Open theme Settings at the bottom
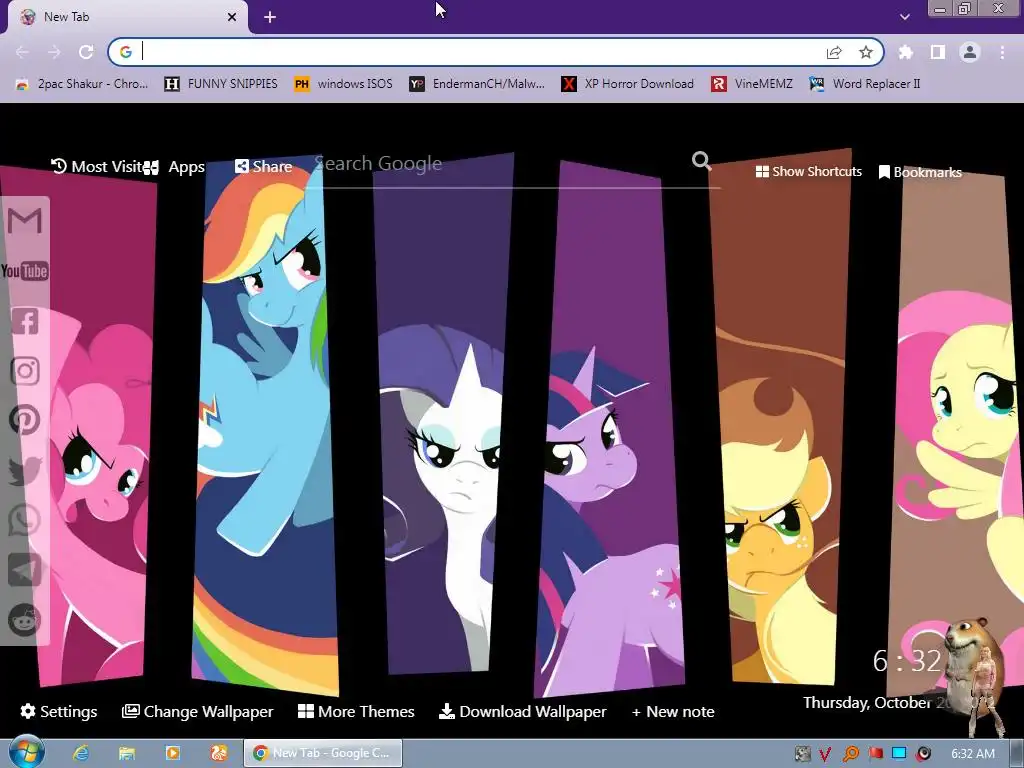The height and width of the screenshot is (768, 1024). tap(59, 711)
